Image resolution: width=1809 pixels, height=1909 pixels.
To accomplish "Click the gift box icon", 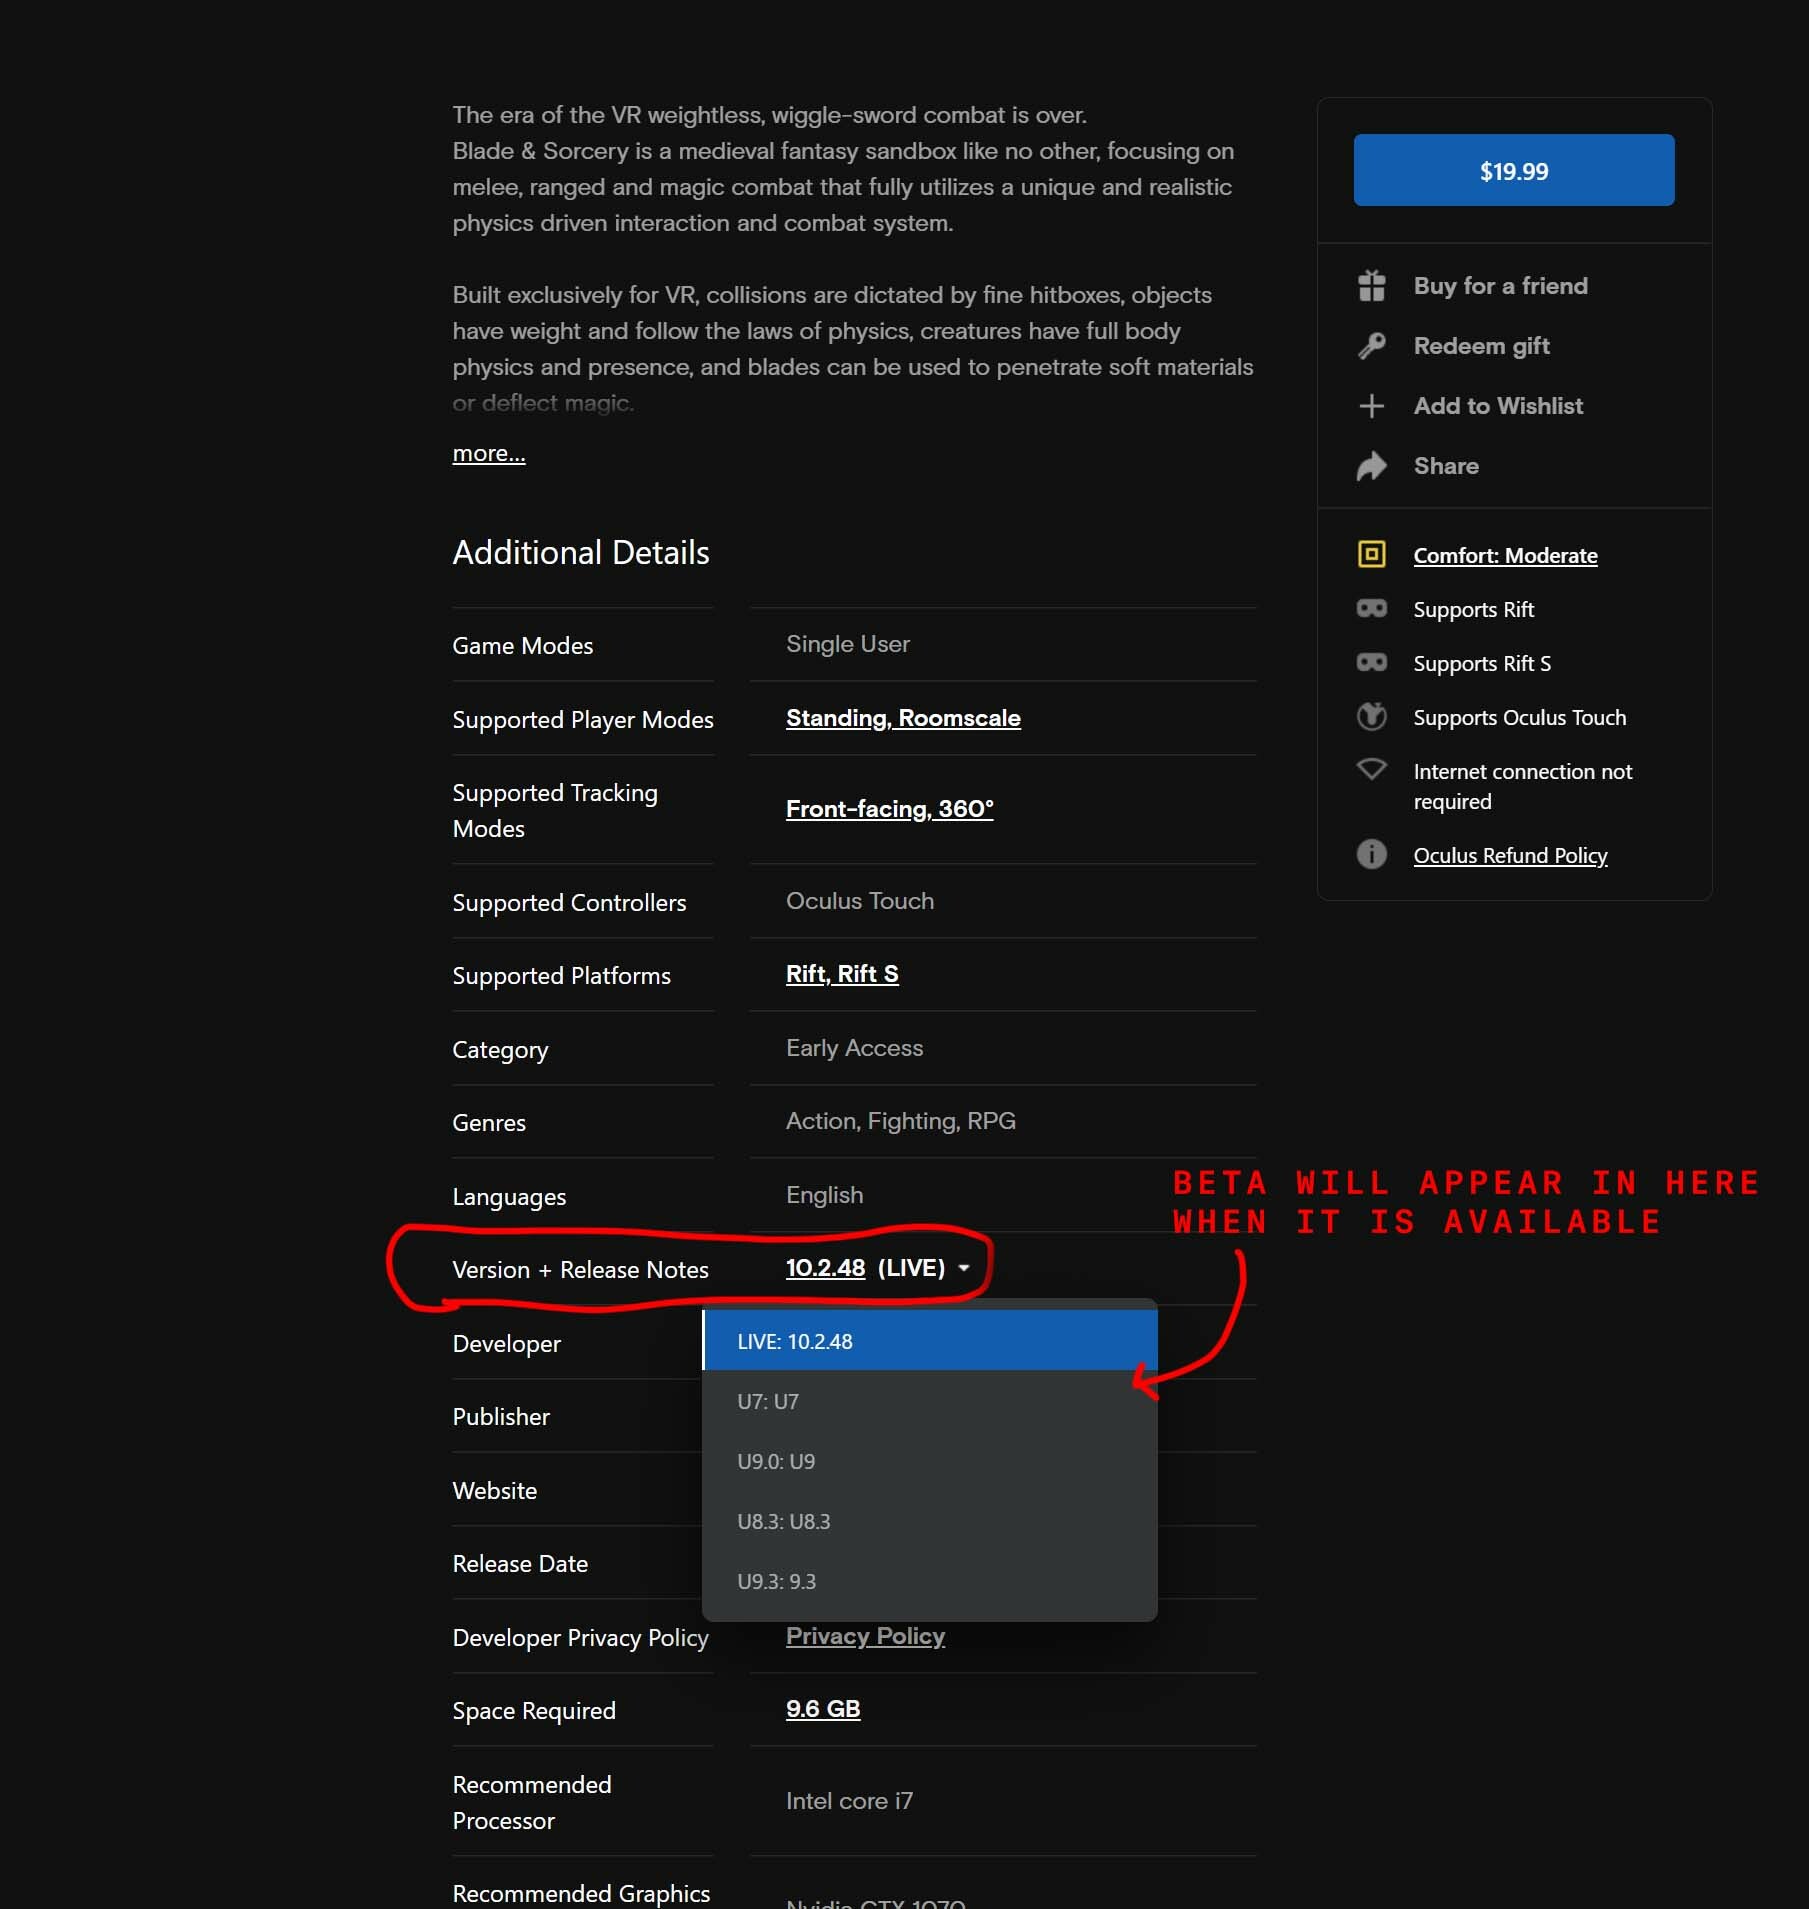I will point(1371,286).
